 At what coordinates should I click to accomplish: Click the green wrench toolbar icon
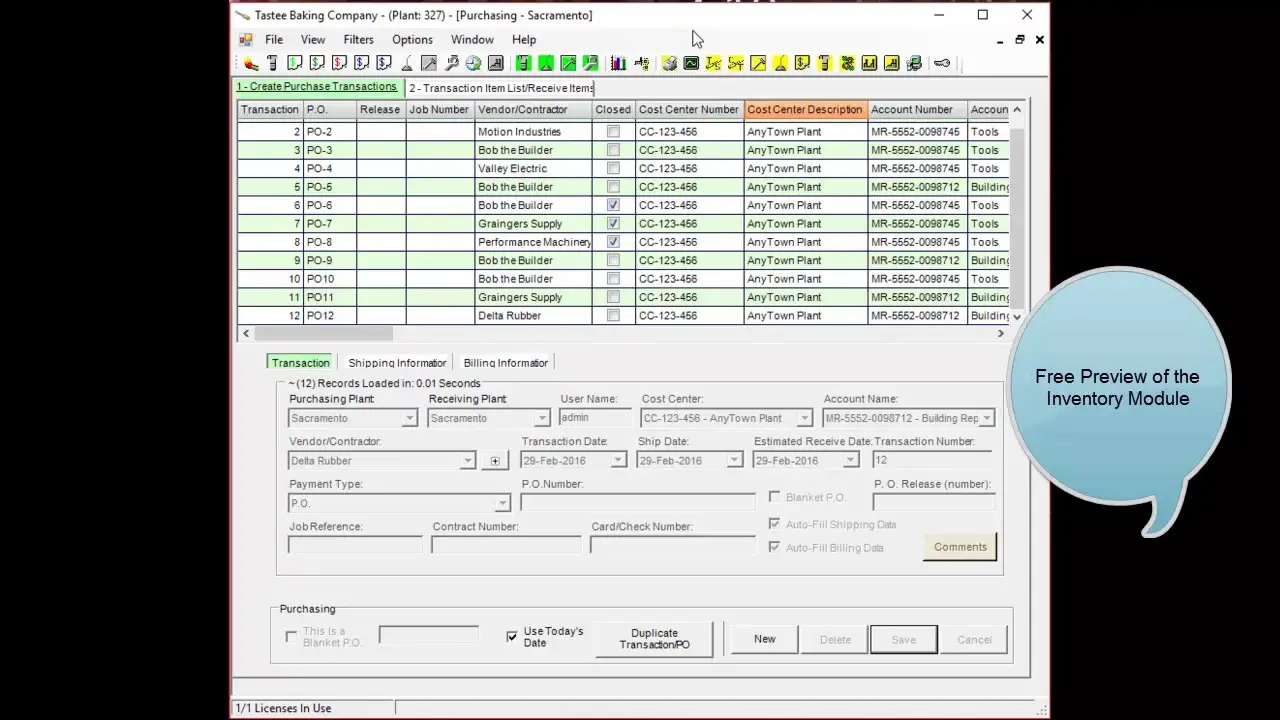pyautogui.click(x=590, y=63)
